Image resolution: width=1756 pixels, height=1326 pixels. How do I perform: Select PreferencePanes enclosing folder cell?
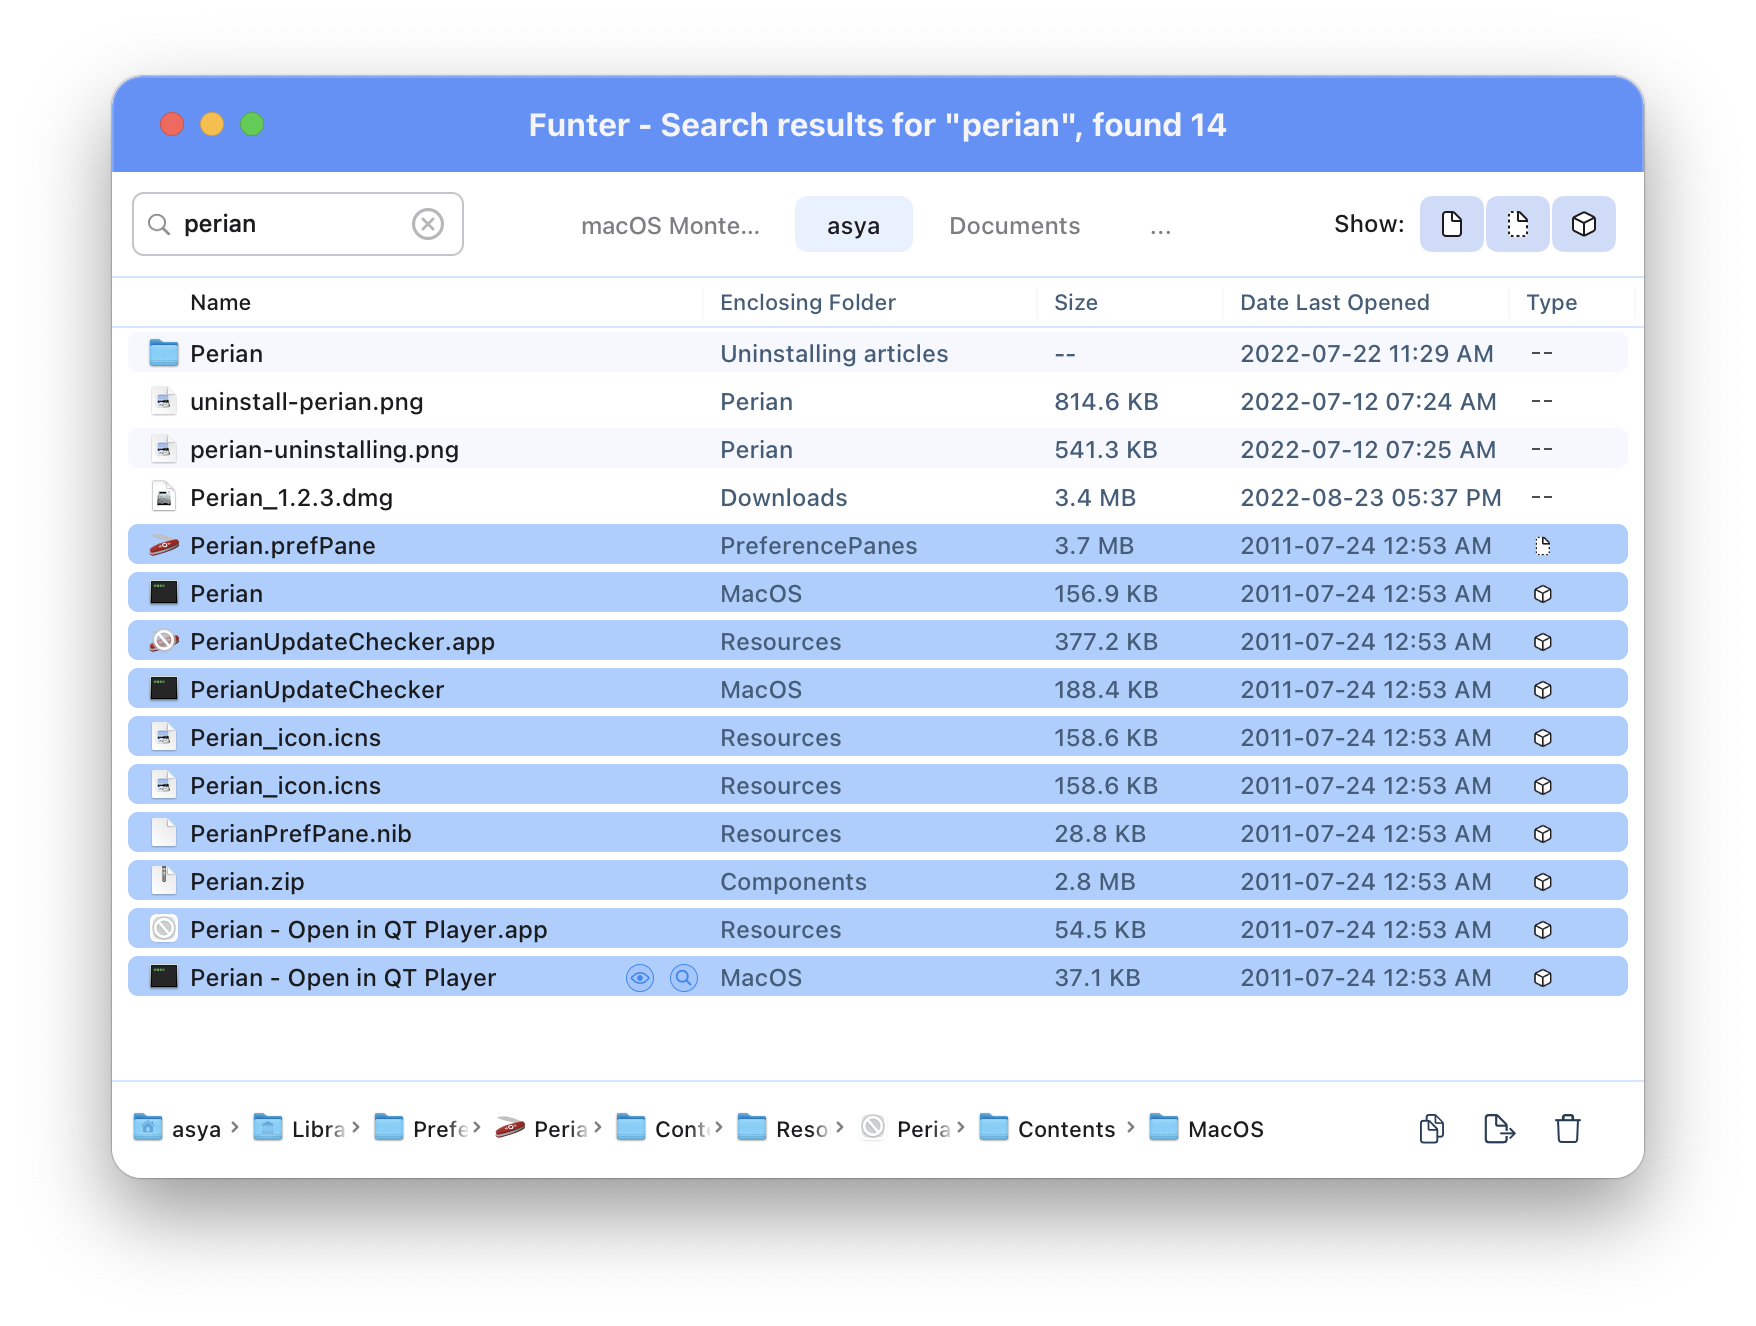pos(818,545)
